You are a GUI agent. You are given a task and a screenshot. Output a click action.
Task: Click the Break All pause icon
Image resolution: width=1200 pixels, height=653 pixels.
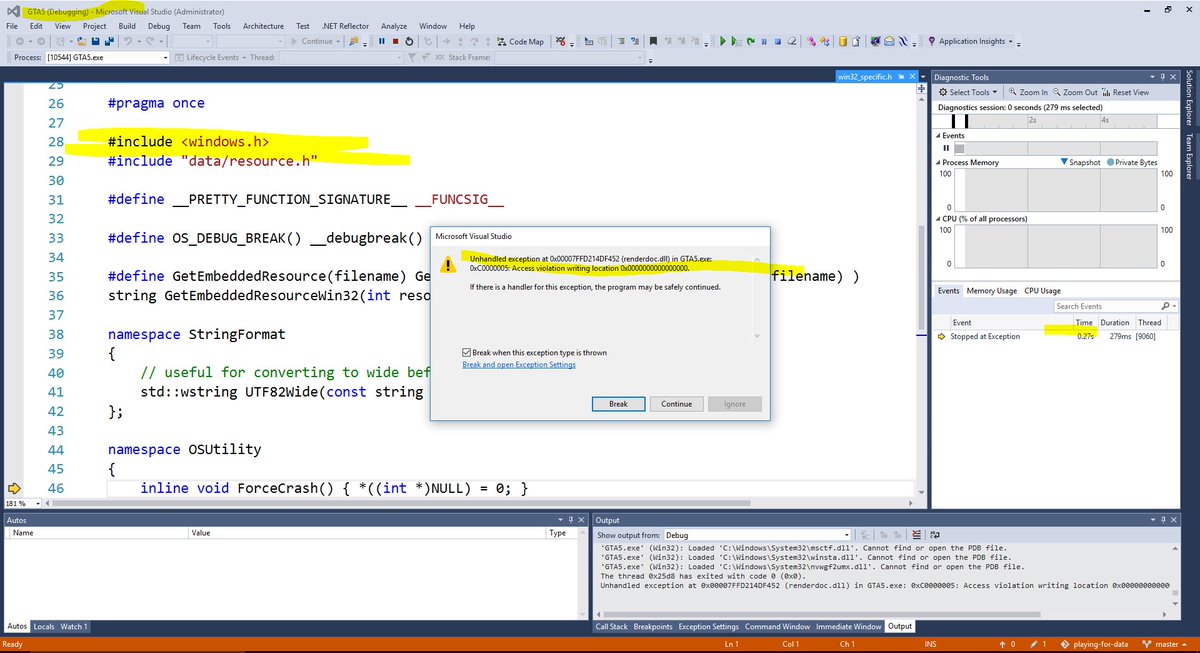click(x=381, y=42)
